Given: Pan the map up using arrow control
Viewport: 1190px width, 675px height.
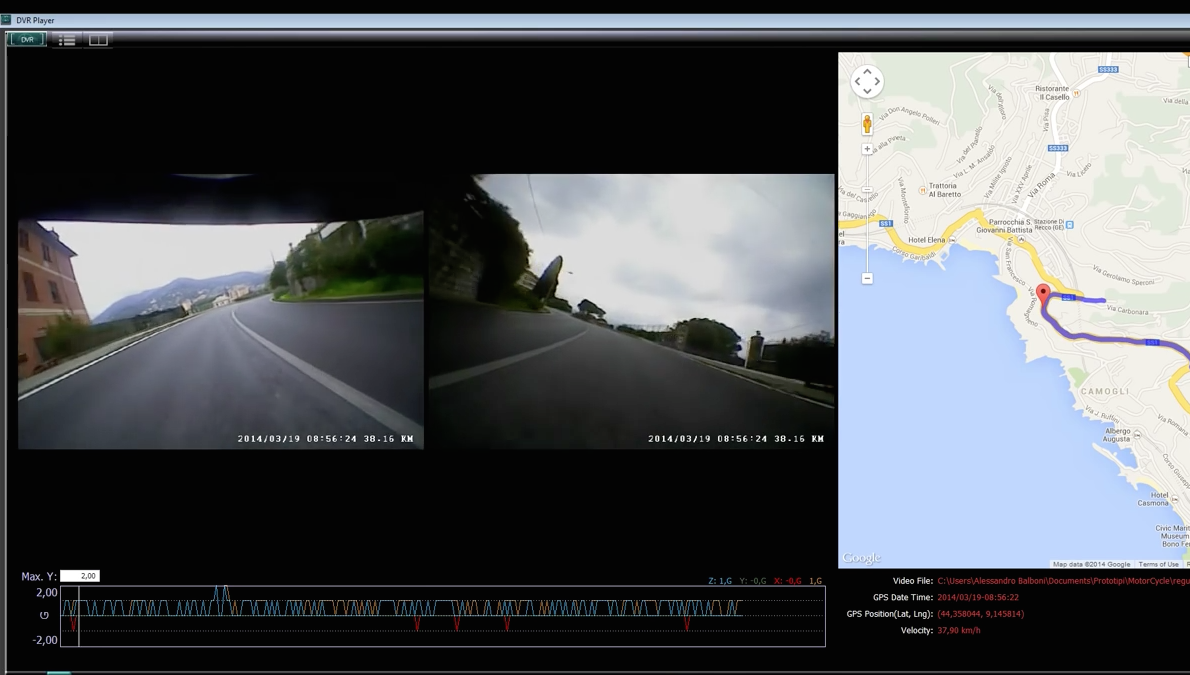Looking at the screenshot, I should pos(867,72).
